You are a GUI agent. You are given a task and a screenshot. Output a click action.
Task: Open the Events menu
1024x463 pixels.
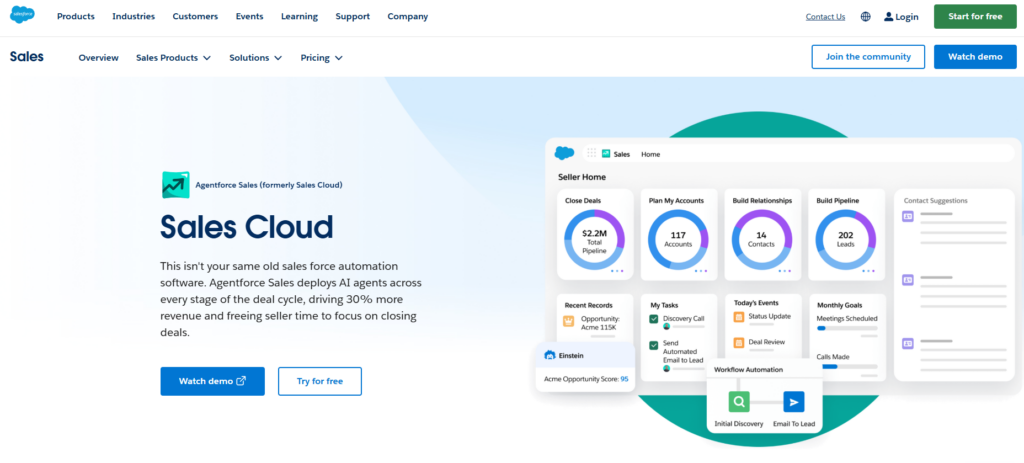pos(249,16)
